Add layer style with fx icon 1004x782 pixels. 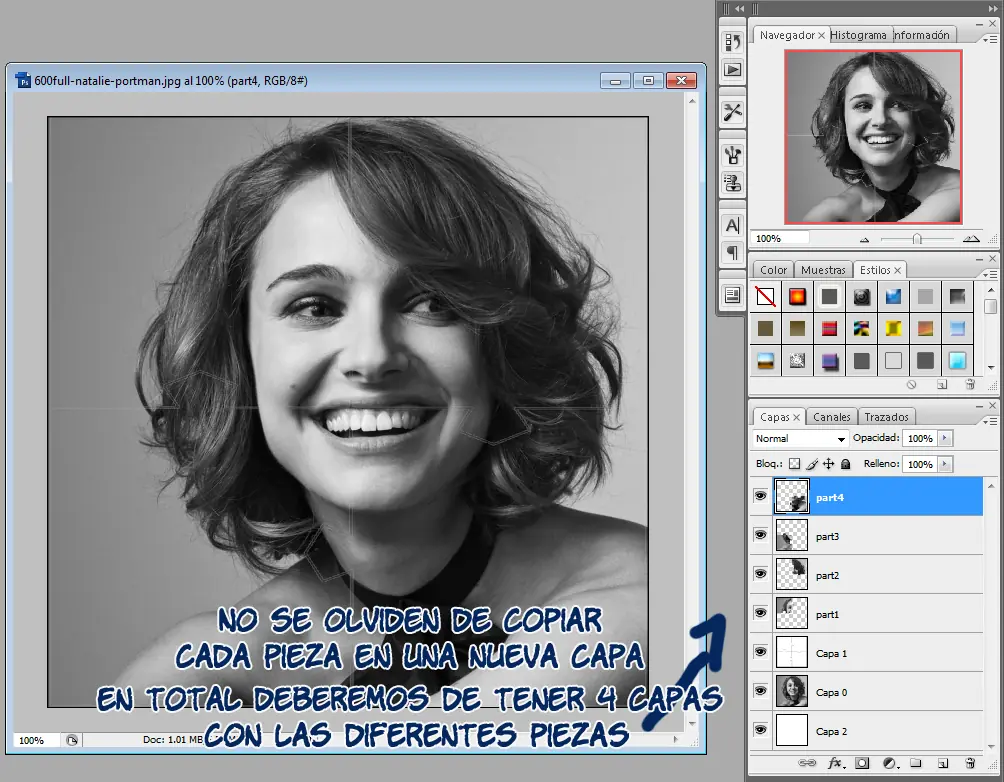835,763
